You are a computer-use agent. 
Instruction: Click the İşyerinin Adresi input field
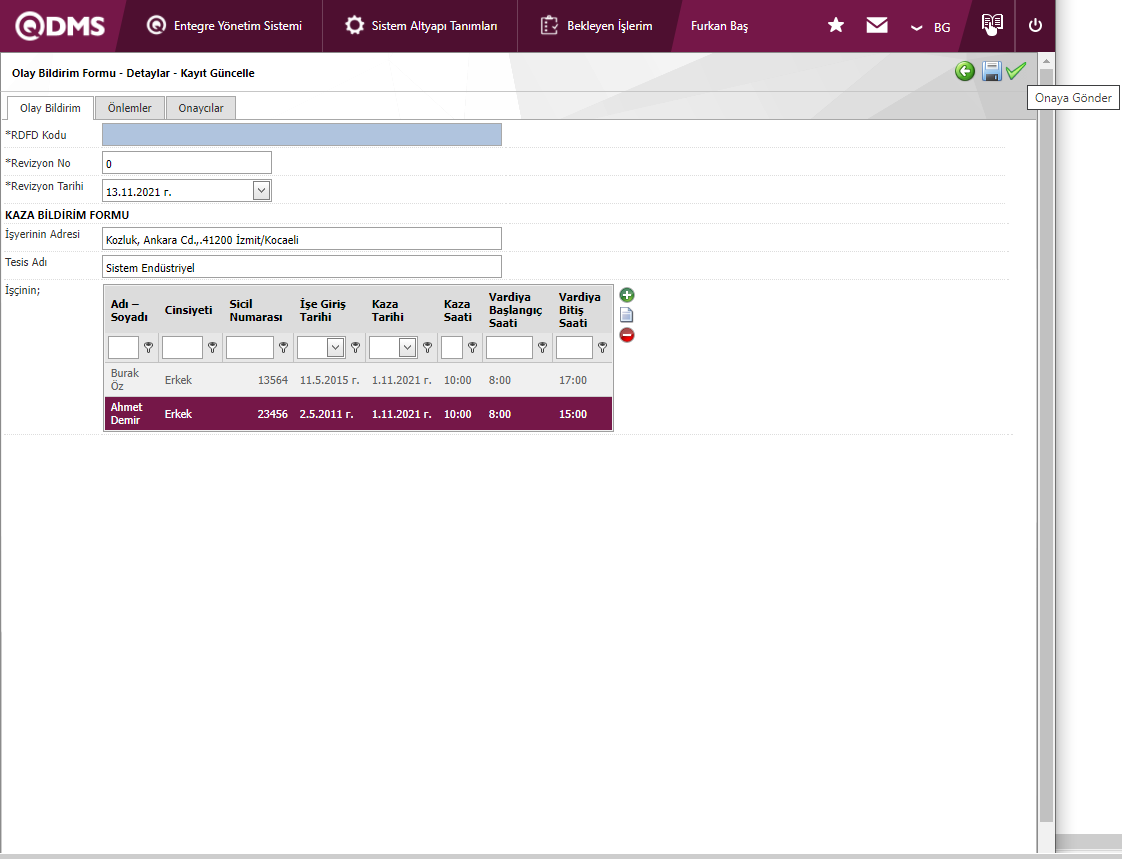coord(301,239)
